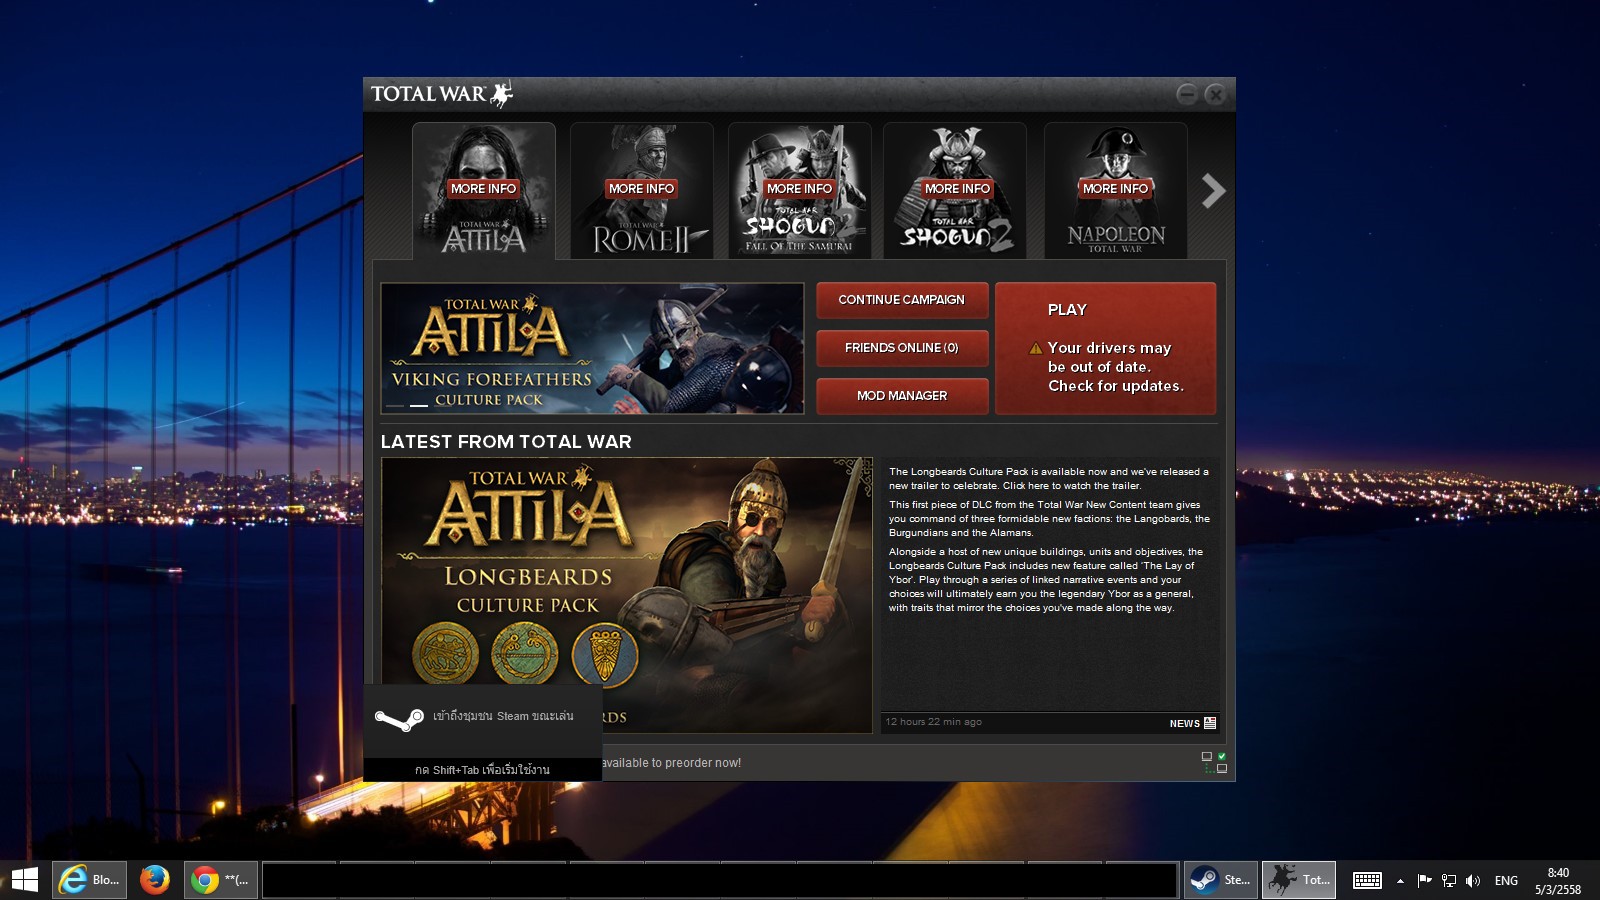This screenshot has width=1600, height=900.
Task: Open the Longbeards Culture Pack news image
Action: 627,595
